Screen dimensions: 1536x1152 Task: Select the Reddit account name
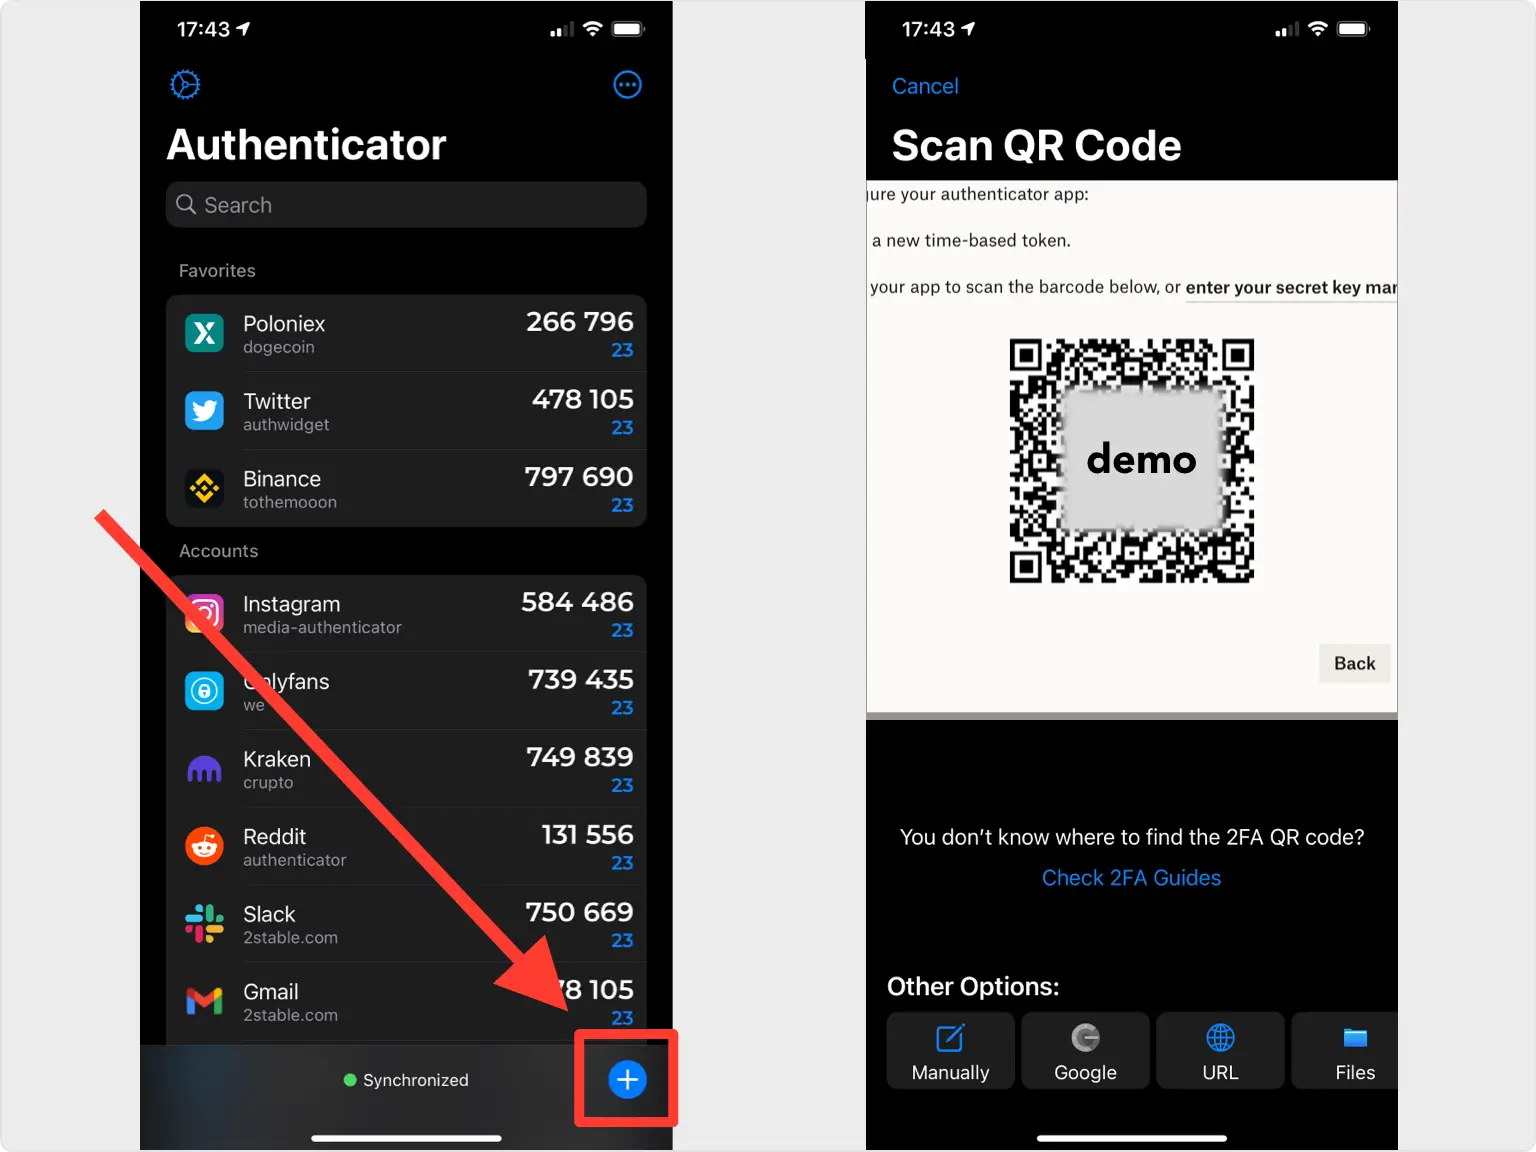click(275, 837)
